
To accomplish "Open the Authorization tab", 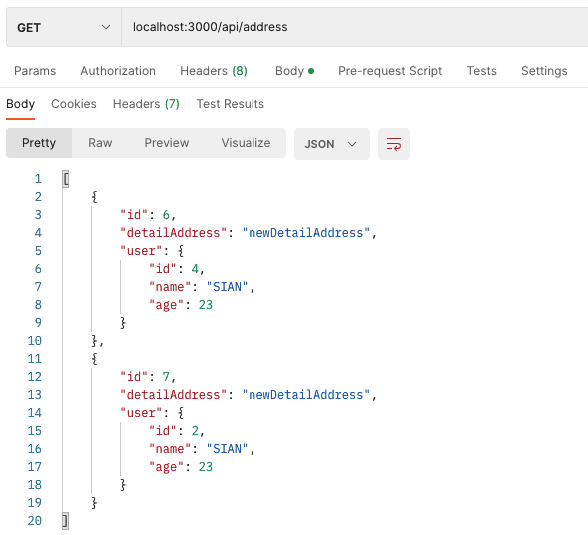I will click(118, 71).
